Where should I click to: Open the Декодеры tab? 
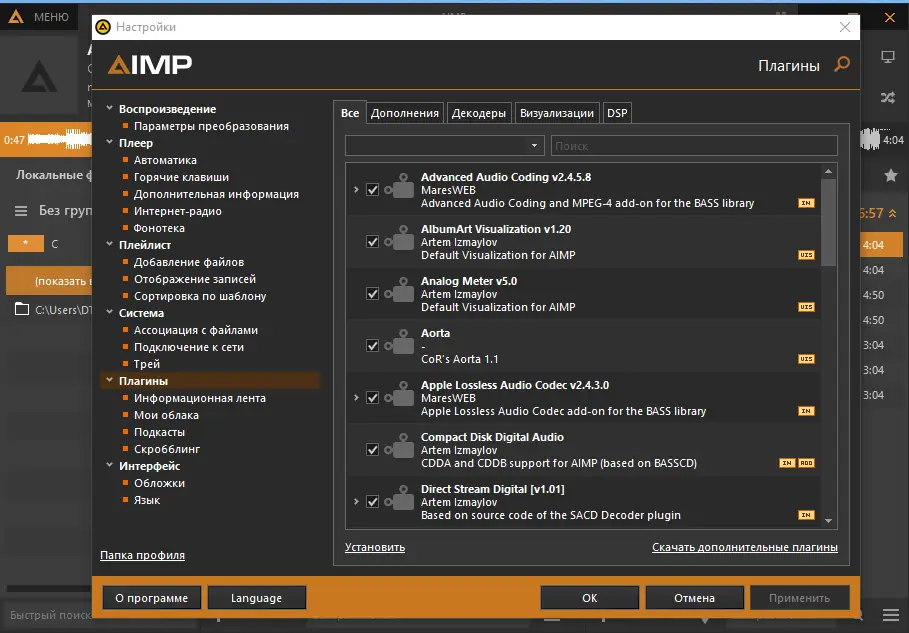click(x=479, y=113)
